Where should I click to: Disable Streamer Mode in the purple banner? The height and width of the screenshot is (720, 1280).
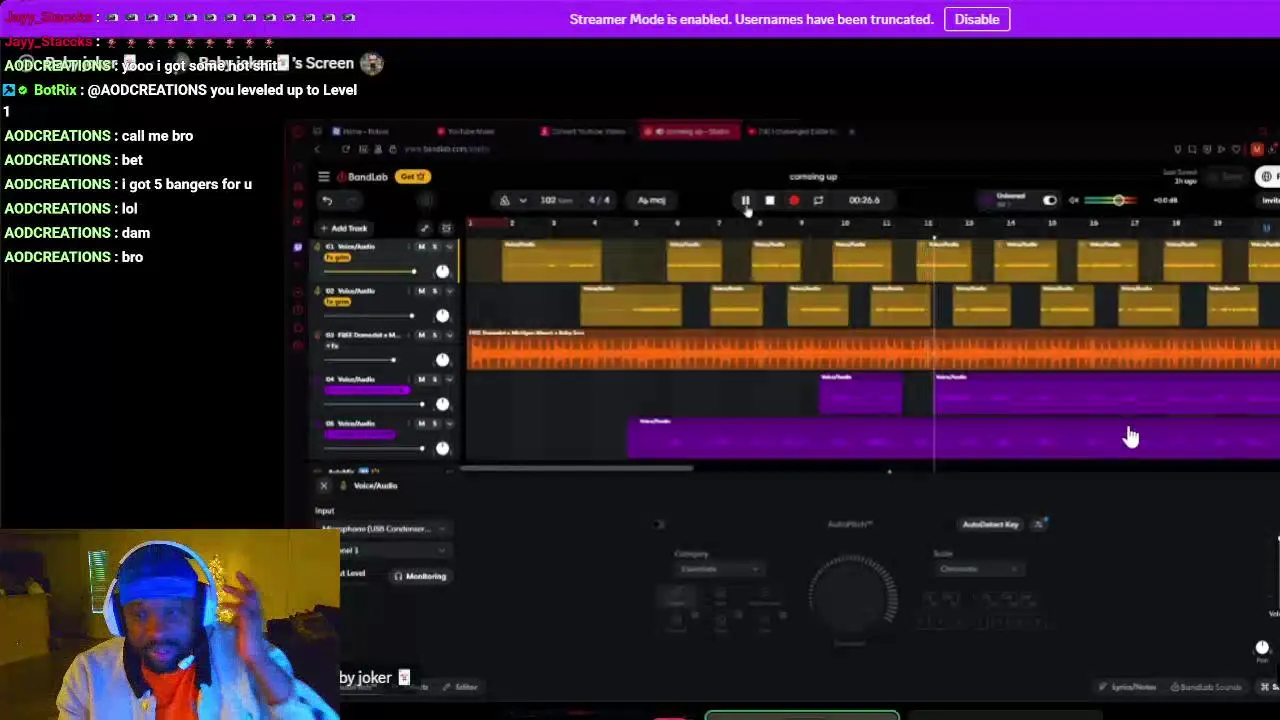(977, 19)
